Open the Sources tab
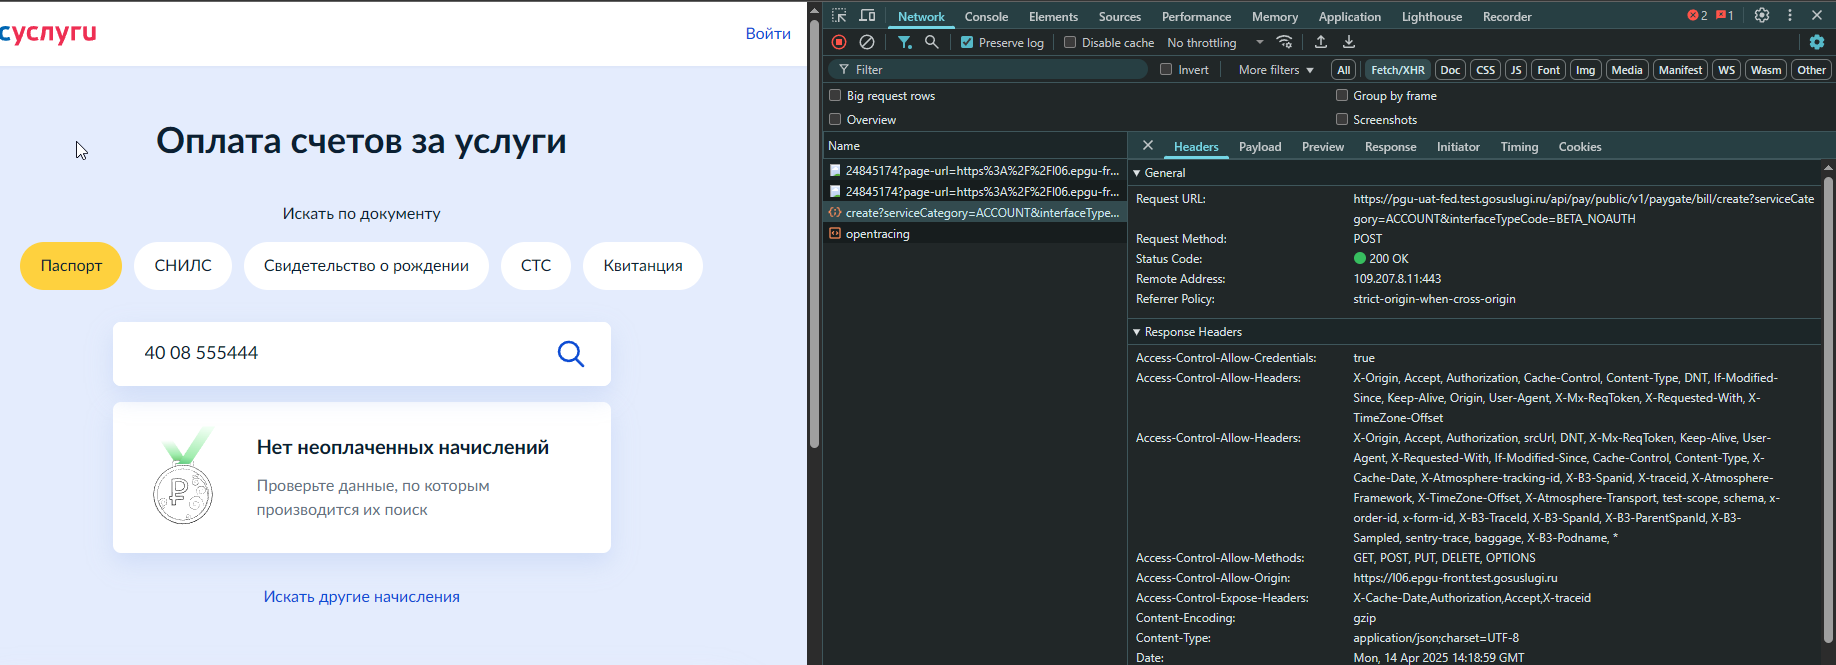Image resolution: width=1836 pixels, height=665 pixels. 1119,16
